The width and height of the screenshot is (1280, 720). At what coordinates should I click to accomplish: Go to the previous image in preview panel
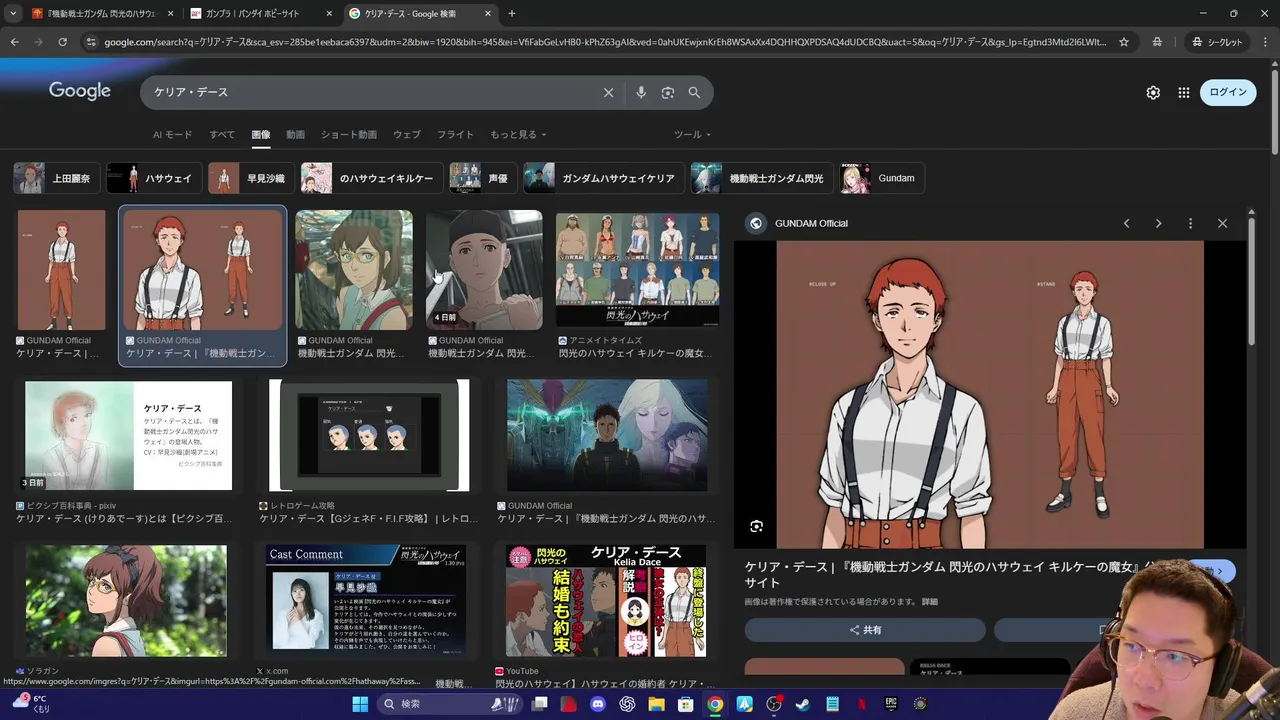[1126, 223]
